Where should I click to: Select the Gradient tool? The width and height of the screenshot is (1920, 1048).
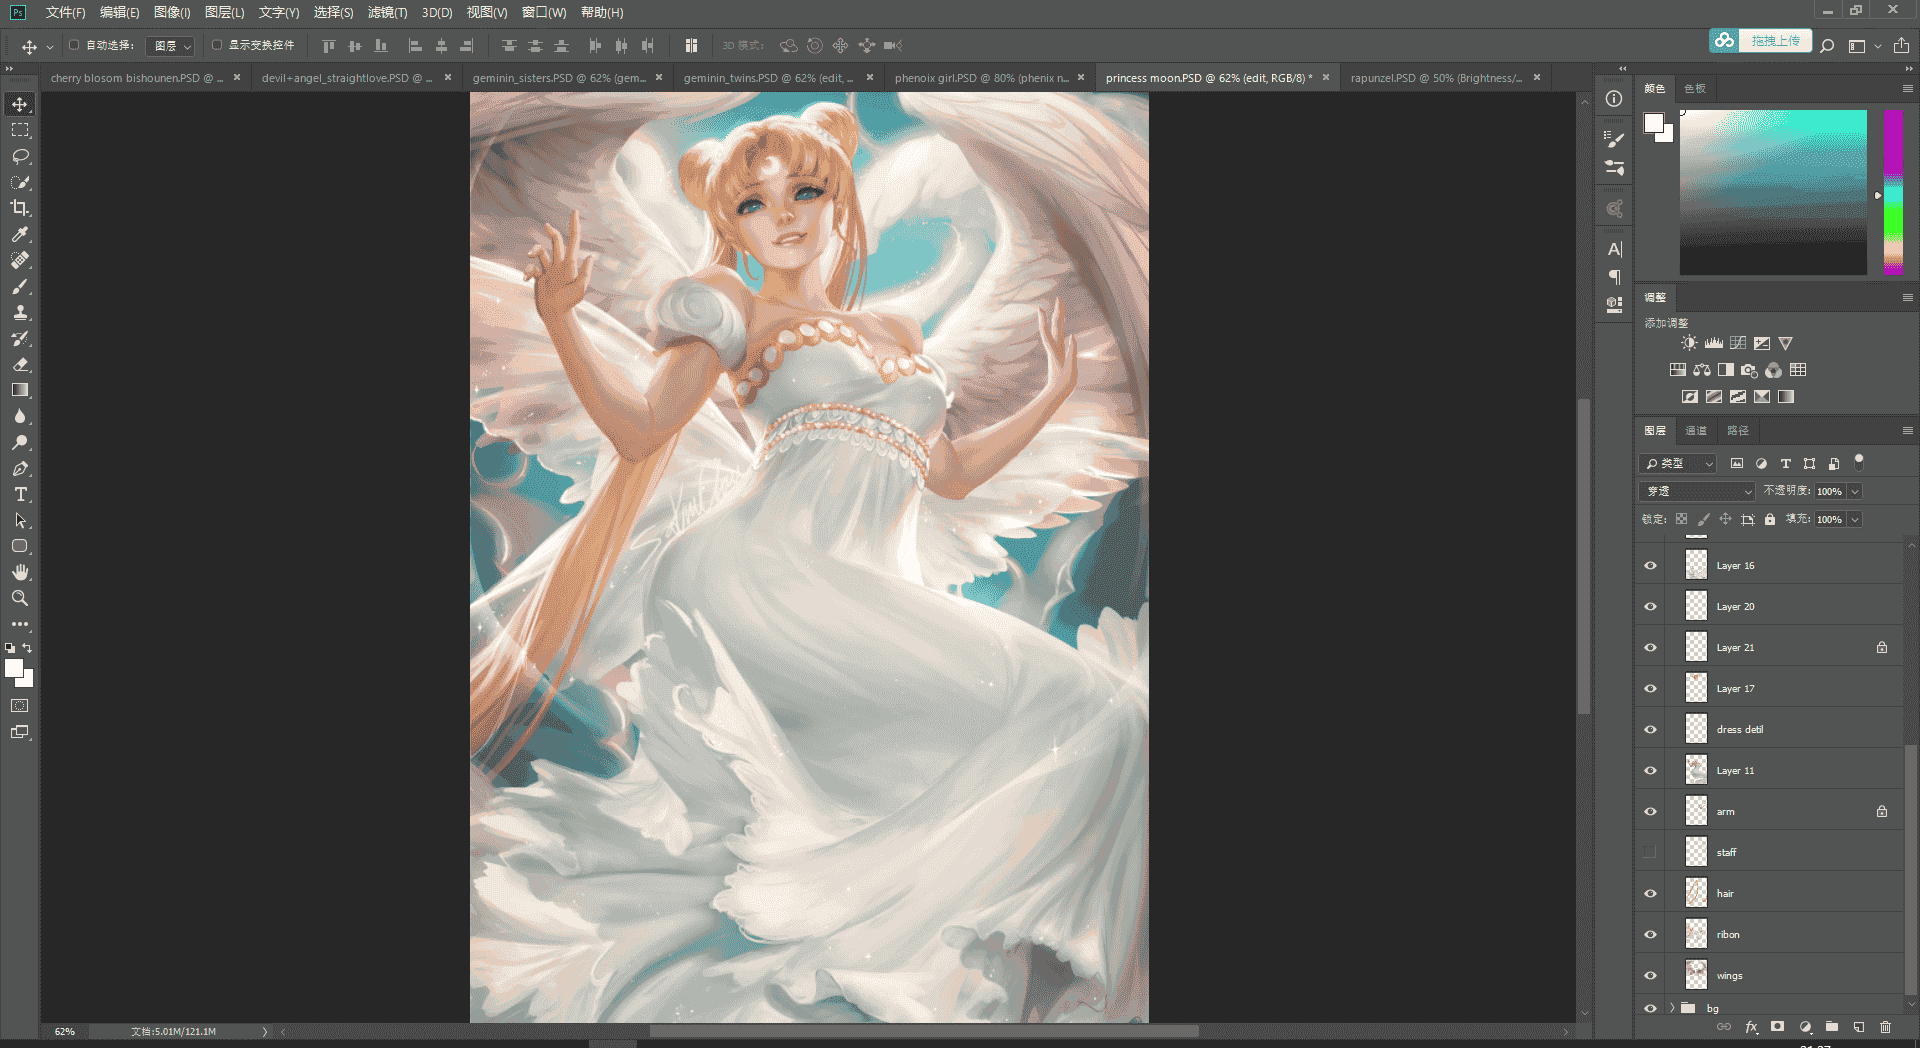pos(20,390)
